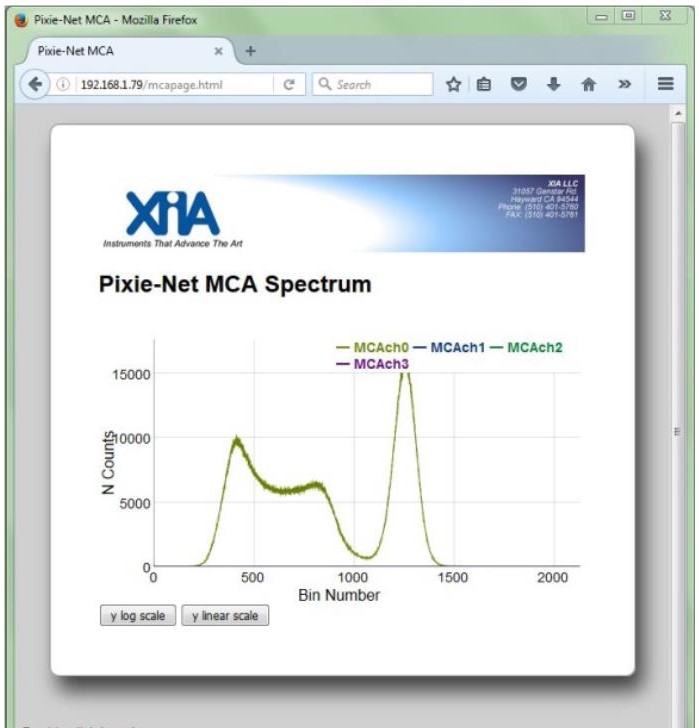Switch chart to y log scale
The height and width of the screenshot is (728, 699).
[x=138, y=615]
